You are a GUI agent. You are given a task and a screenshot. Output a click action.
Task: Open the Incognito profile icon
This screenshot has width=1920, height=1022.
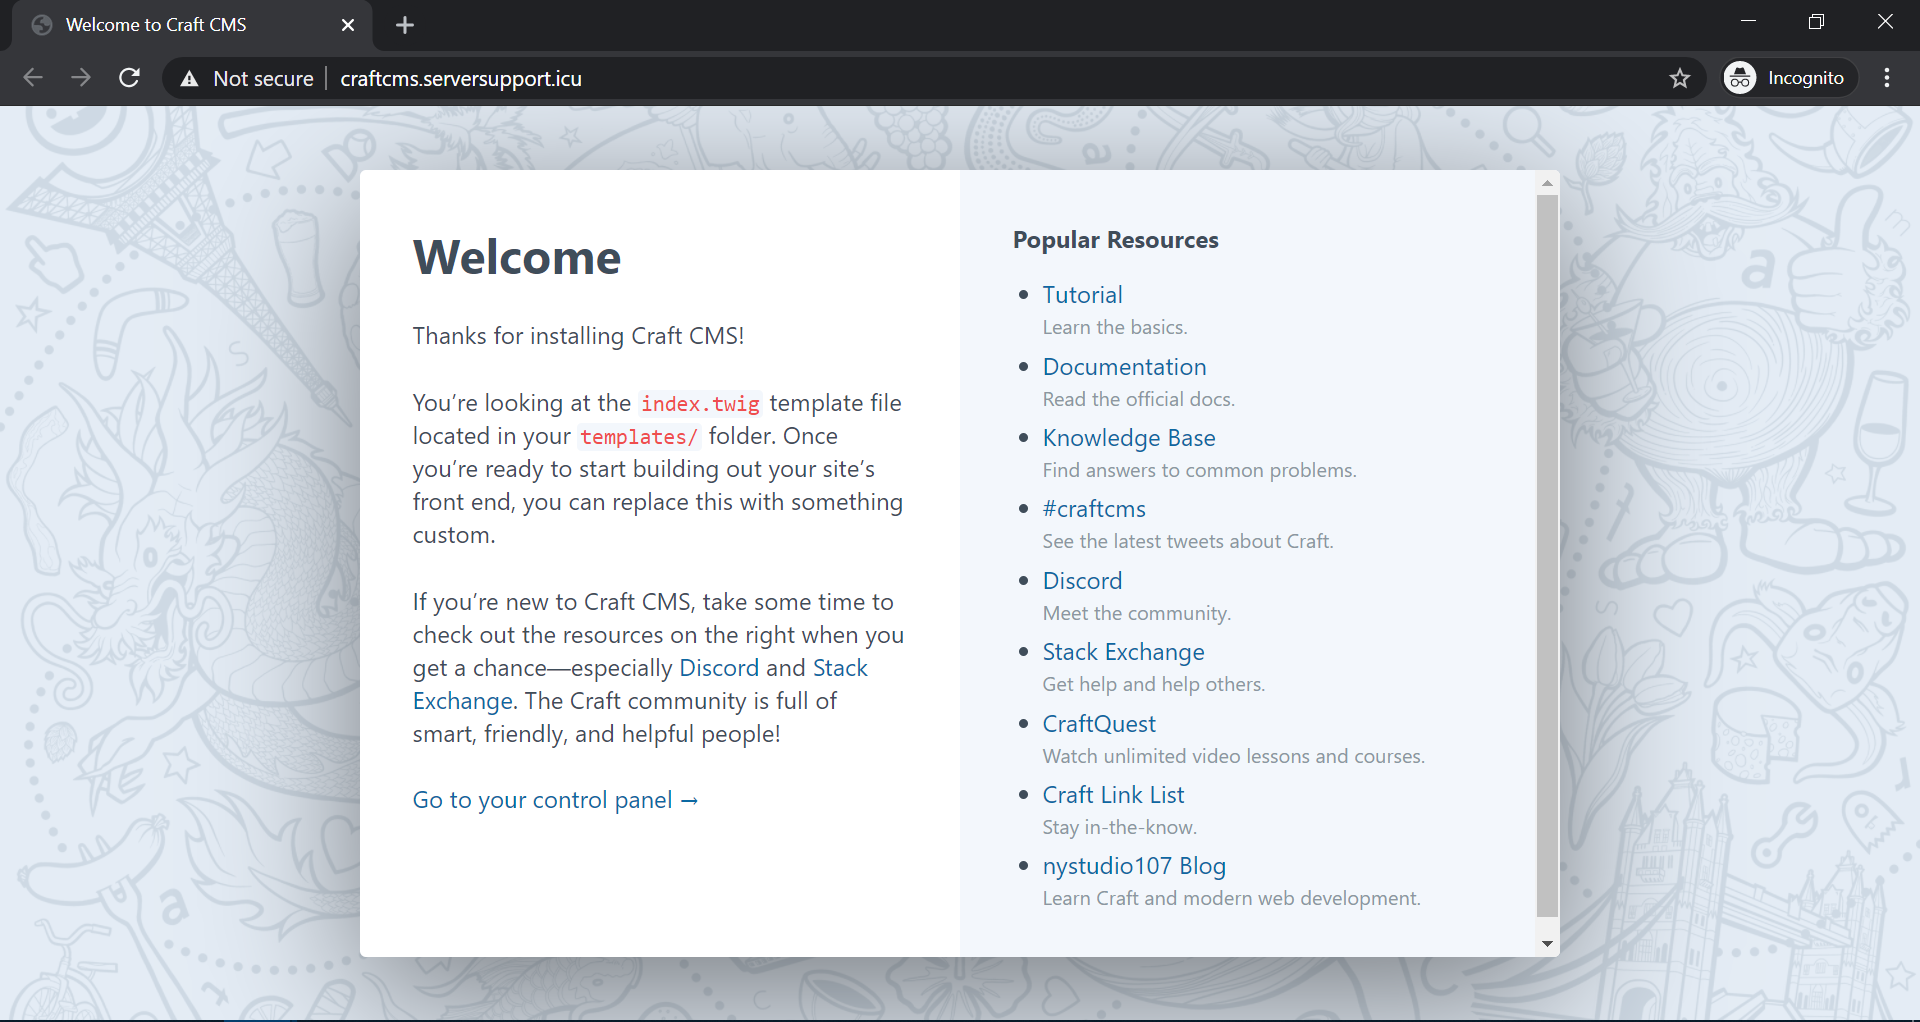click(x=1740, y=78)
